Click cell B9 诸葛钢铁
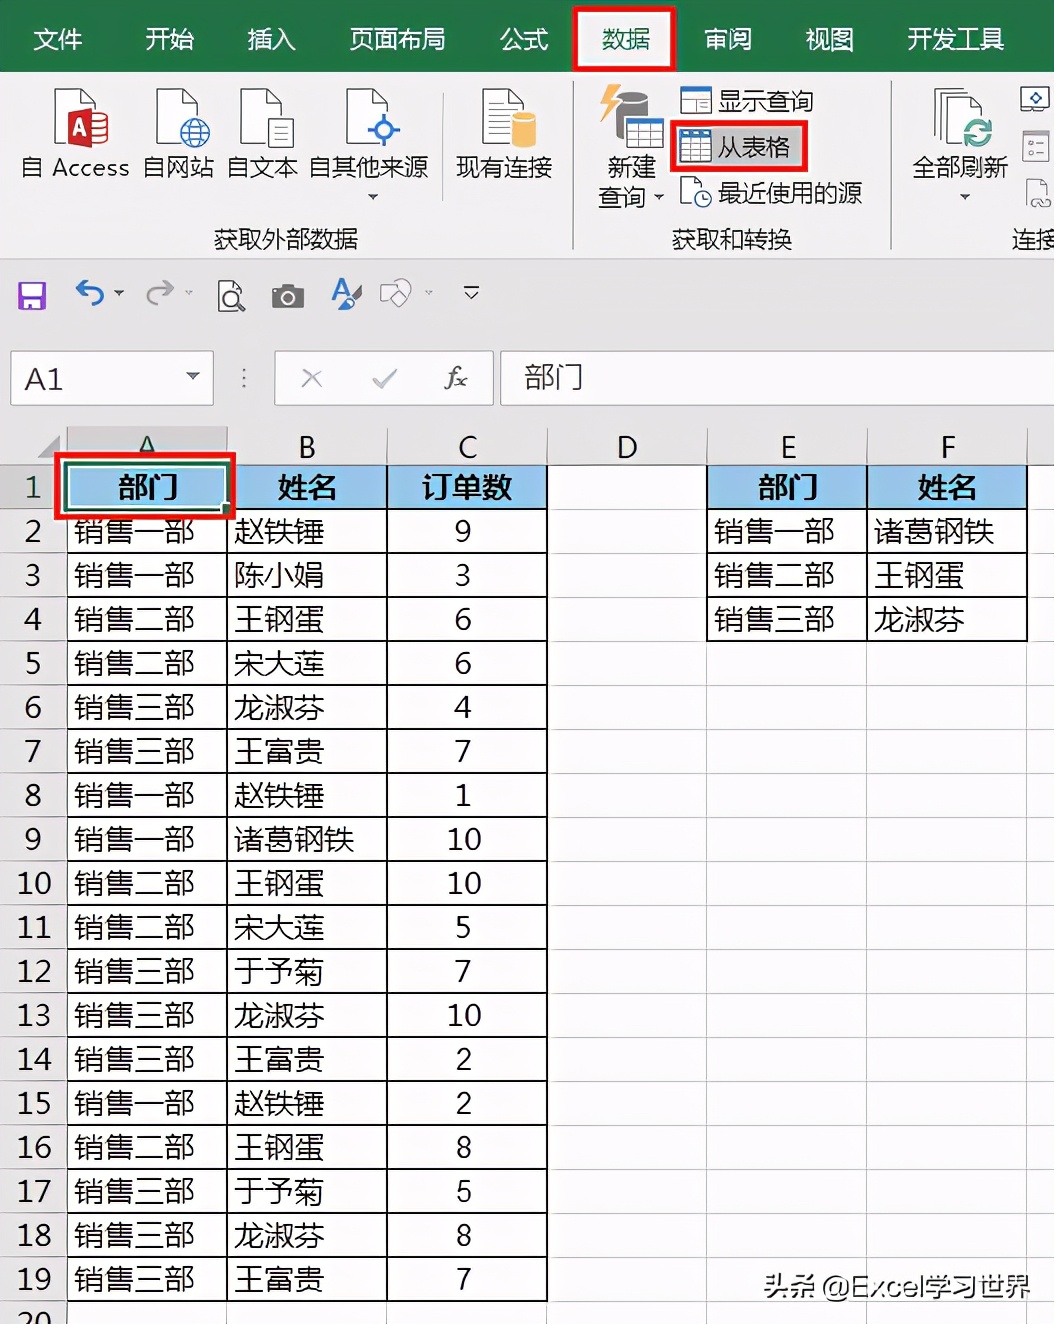Viewport: 1054px width, 1324px height. pos(307,839)
